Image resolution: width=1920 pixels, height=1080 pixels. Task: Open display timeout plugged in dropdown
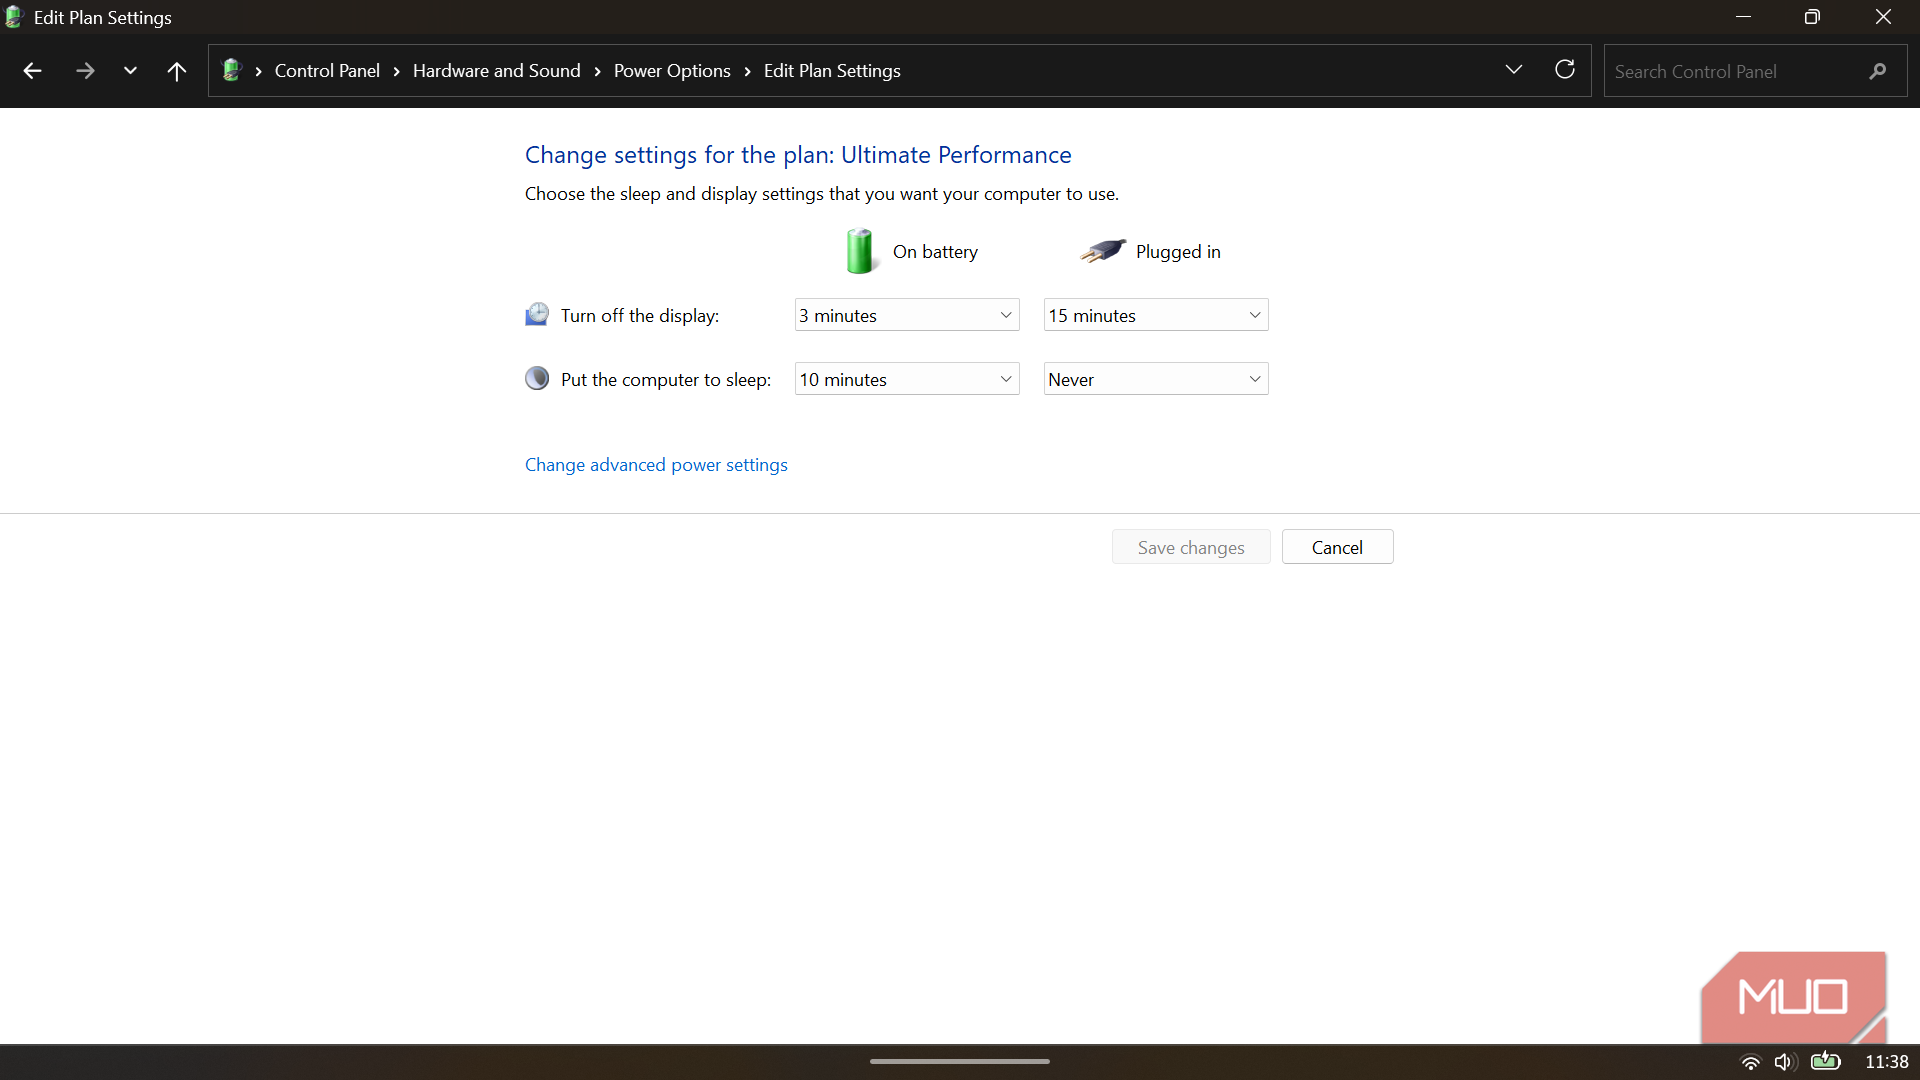1156,315
